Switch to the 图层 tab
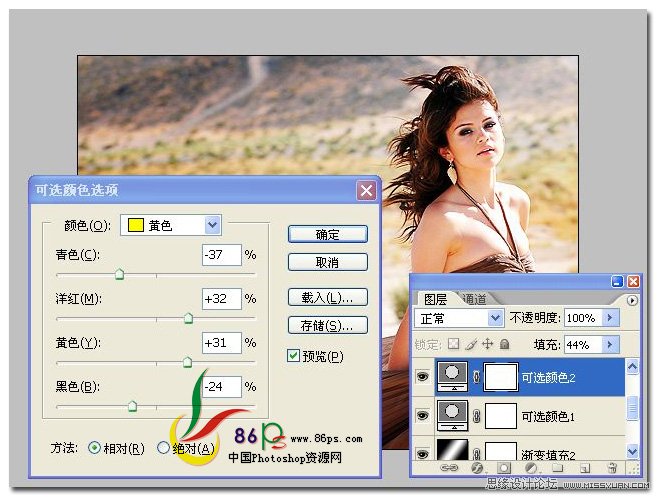This screenshot has height=500, width=660. click(x=436, y=299)
